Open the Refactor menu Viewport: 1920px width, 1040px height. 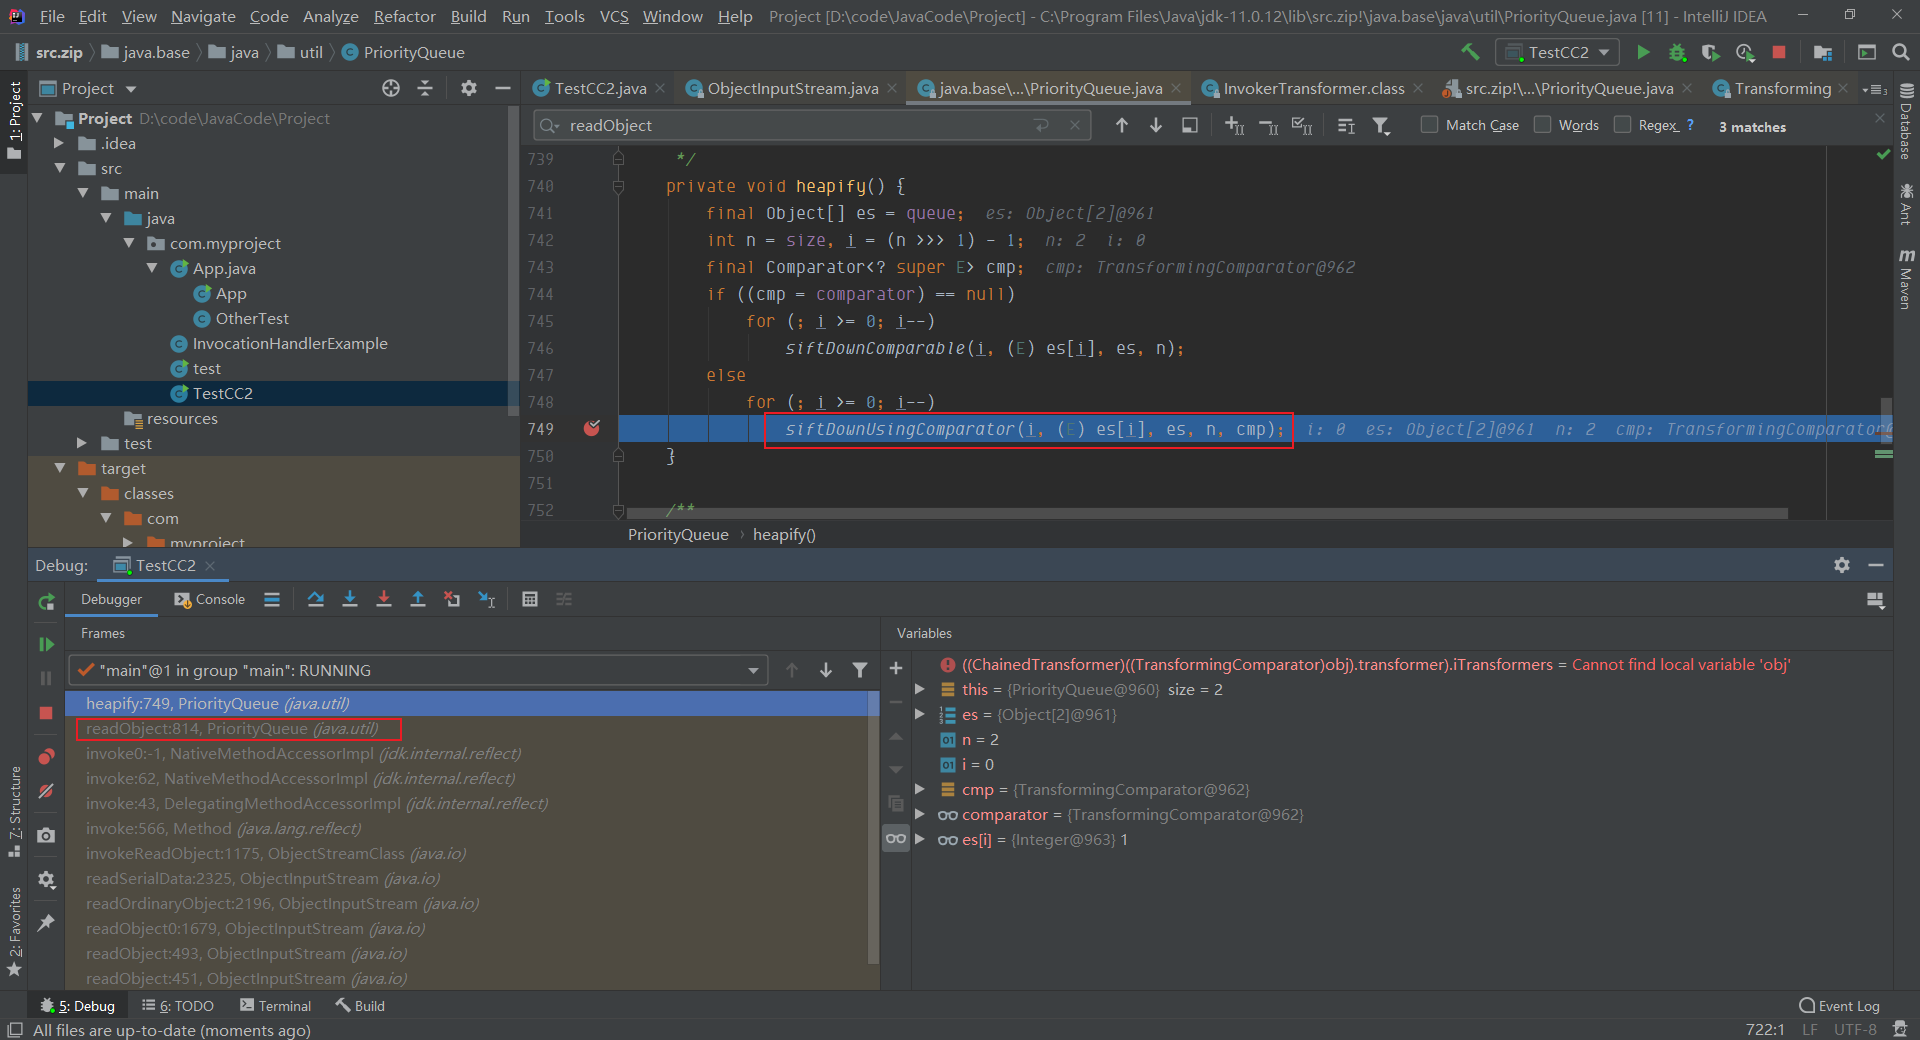404,16
